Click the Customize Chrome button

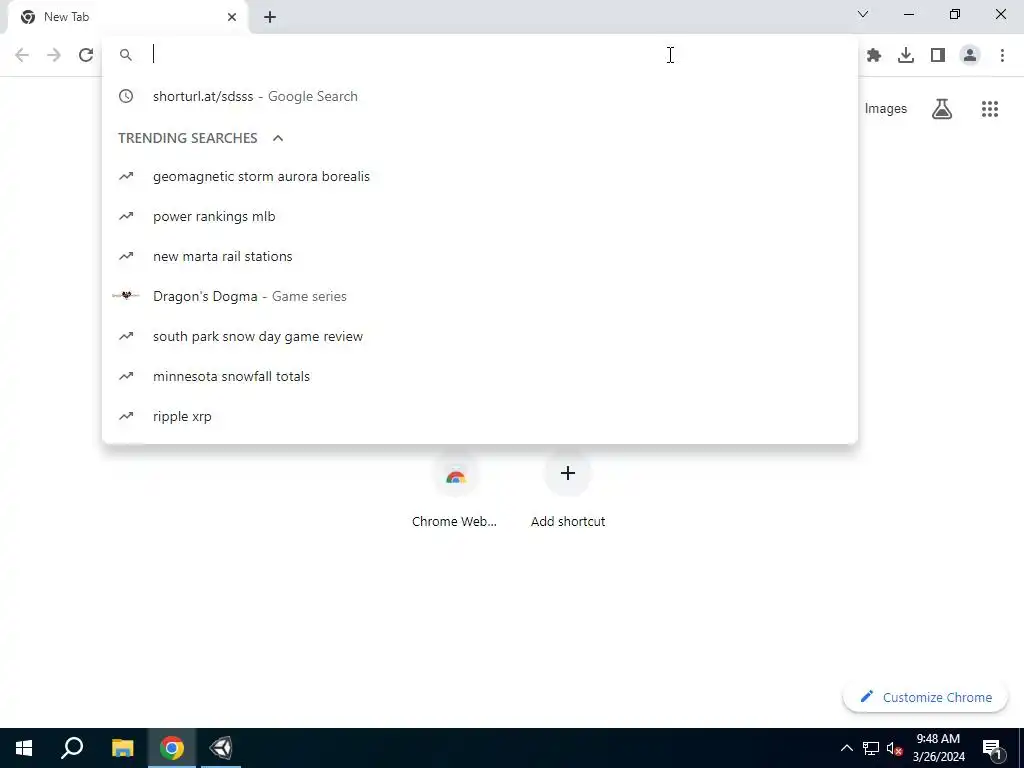(925, 697)
